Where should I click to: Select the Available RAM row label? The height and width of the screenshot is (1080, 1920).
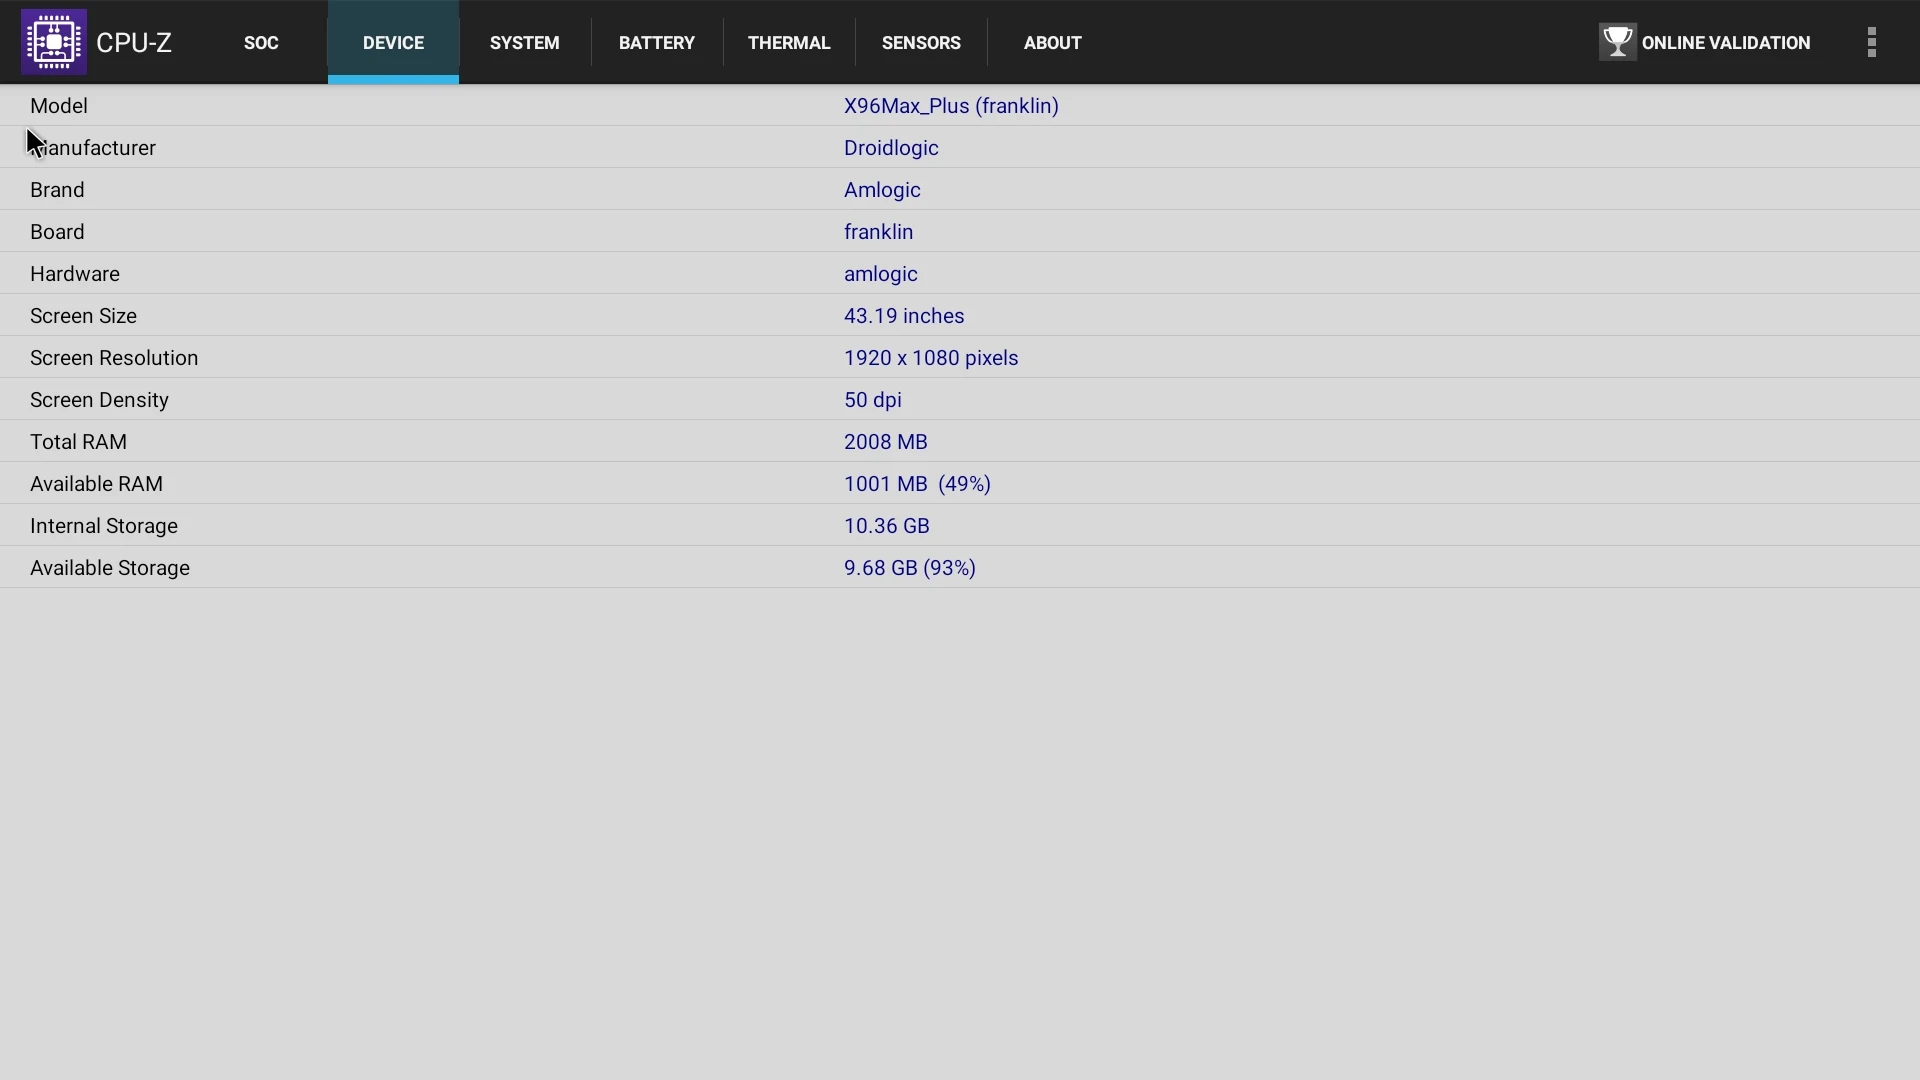point(96,484)
